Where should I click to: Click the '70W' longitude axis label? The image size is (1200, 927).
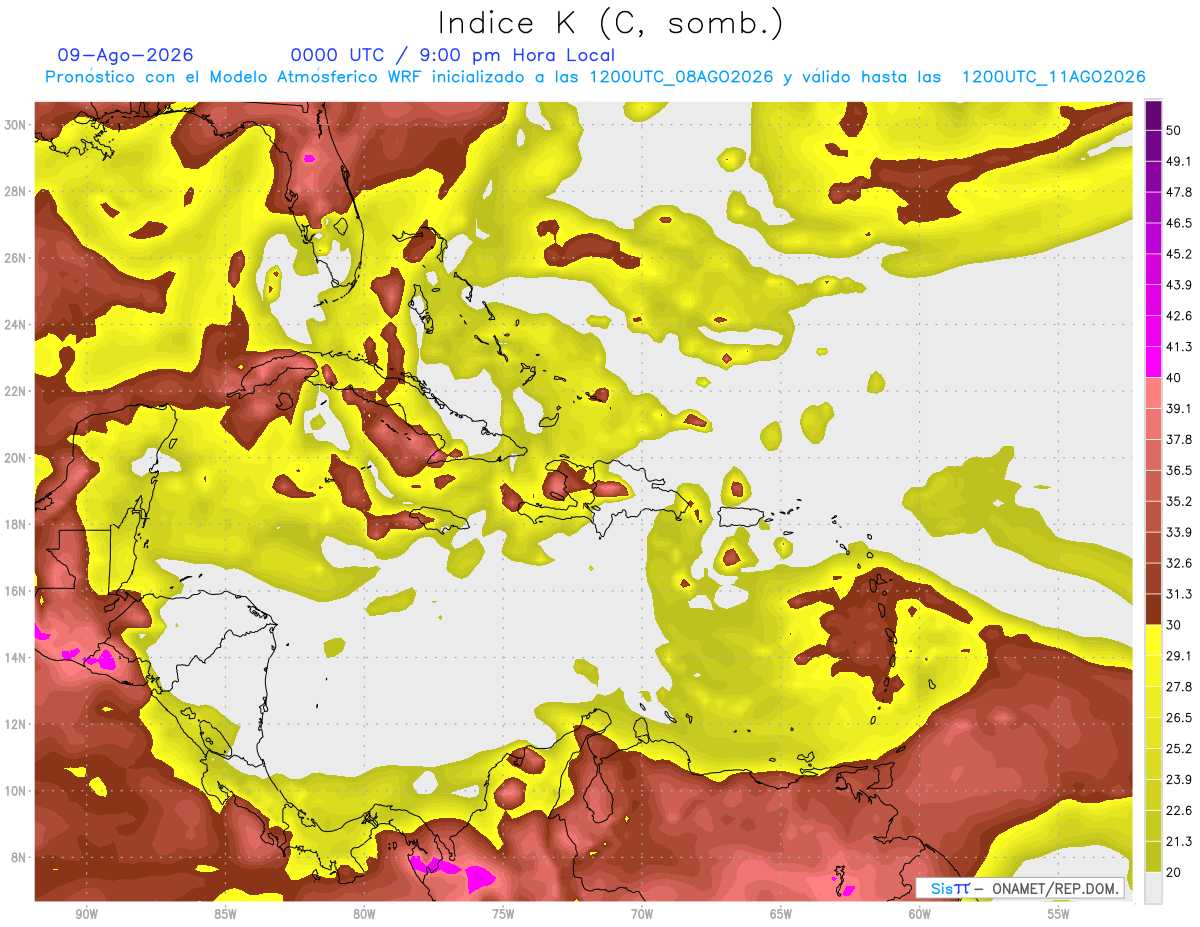642,914
